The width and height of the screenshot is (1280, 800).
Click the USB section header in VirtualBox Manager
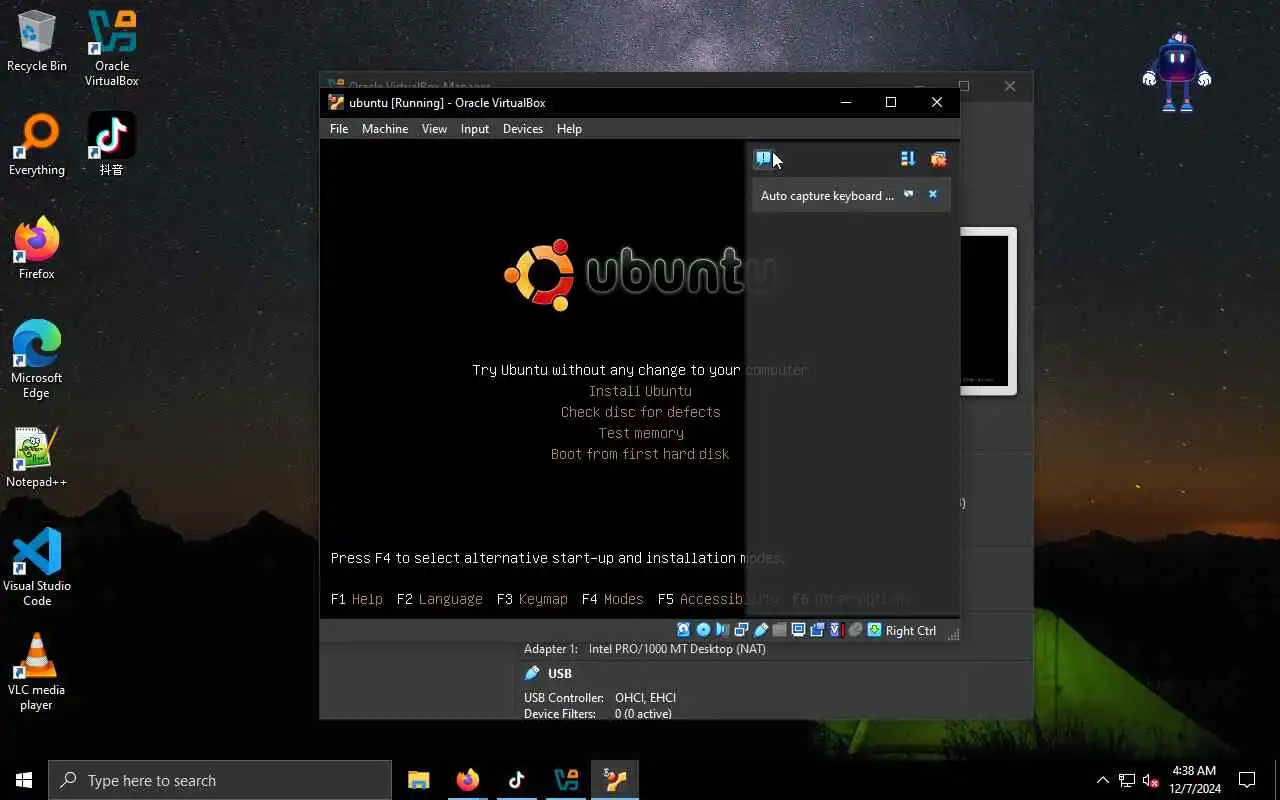(x=560, y=673)
